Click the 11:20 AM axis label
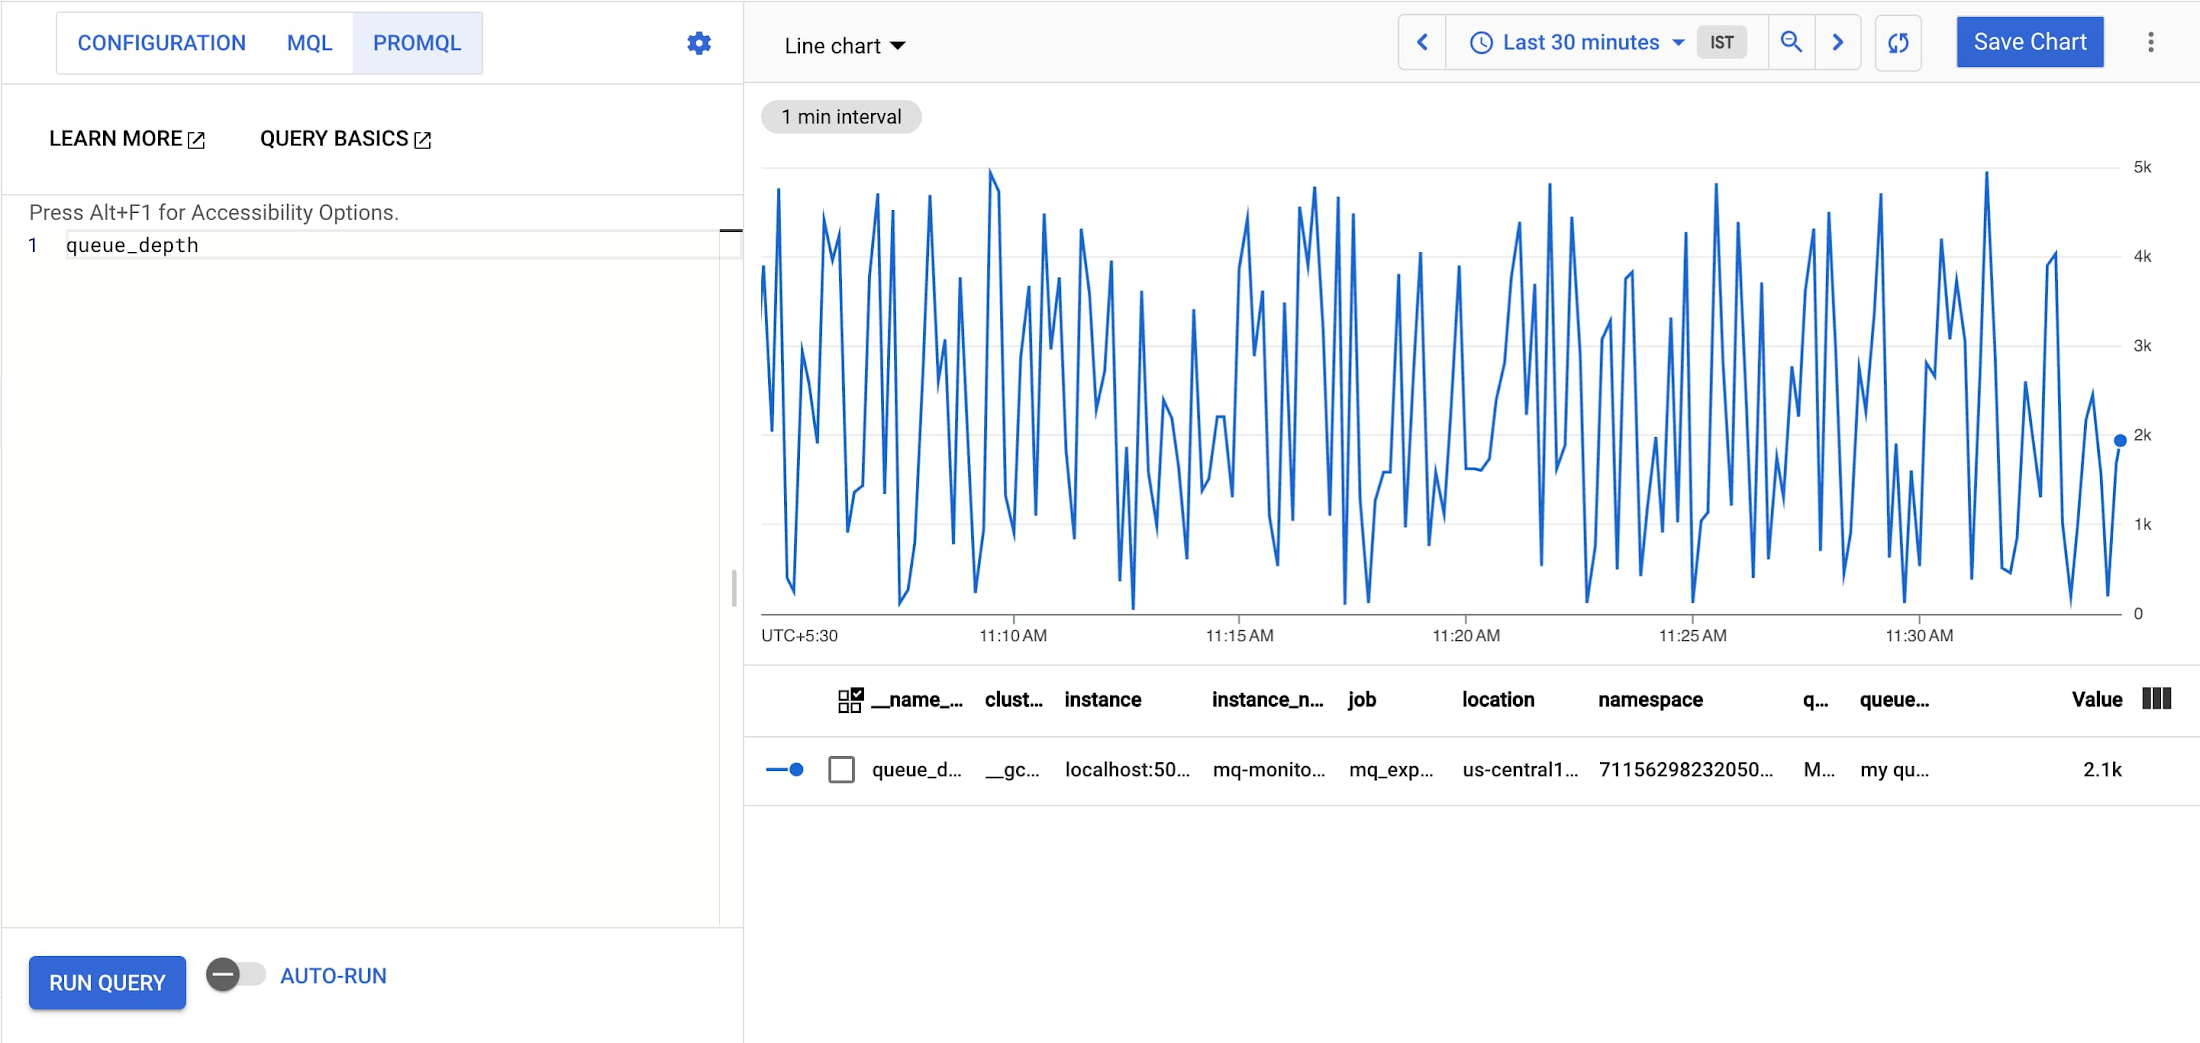The image size is (2200, 1043). pos(1465,635)
